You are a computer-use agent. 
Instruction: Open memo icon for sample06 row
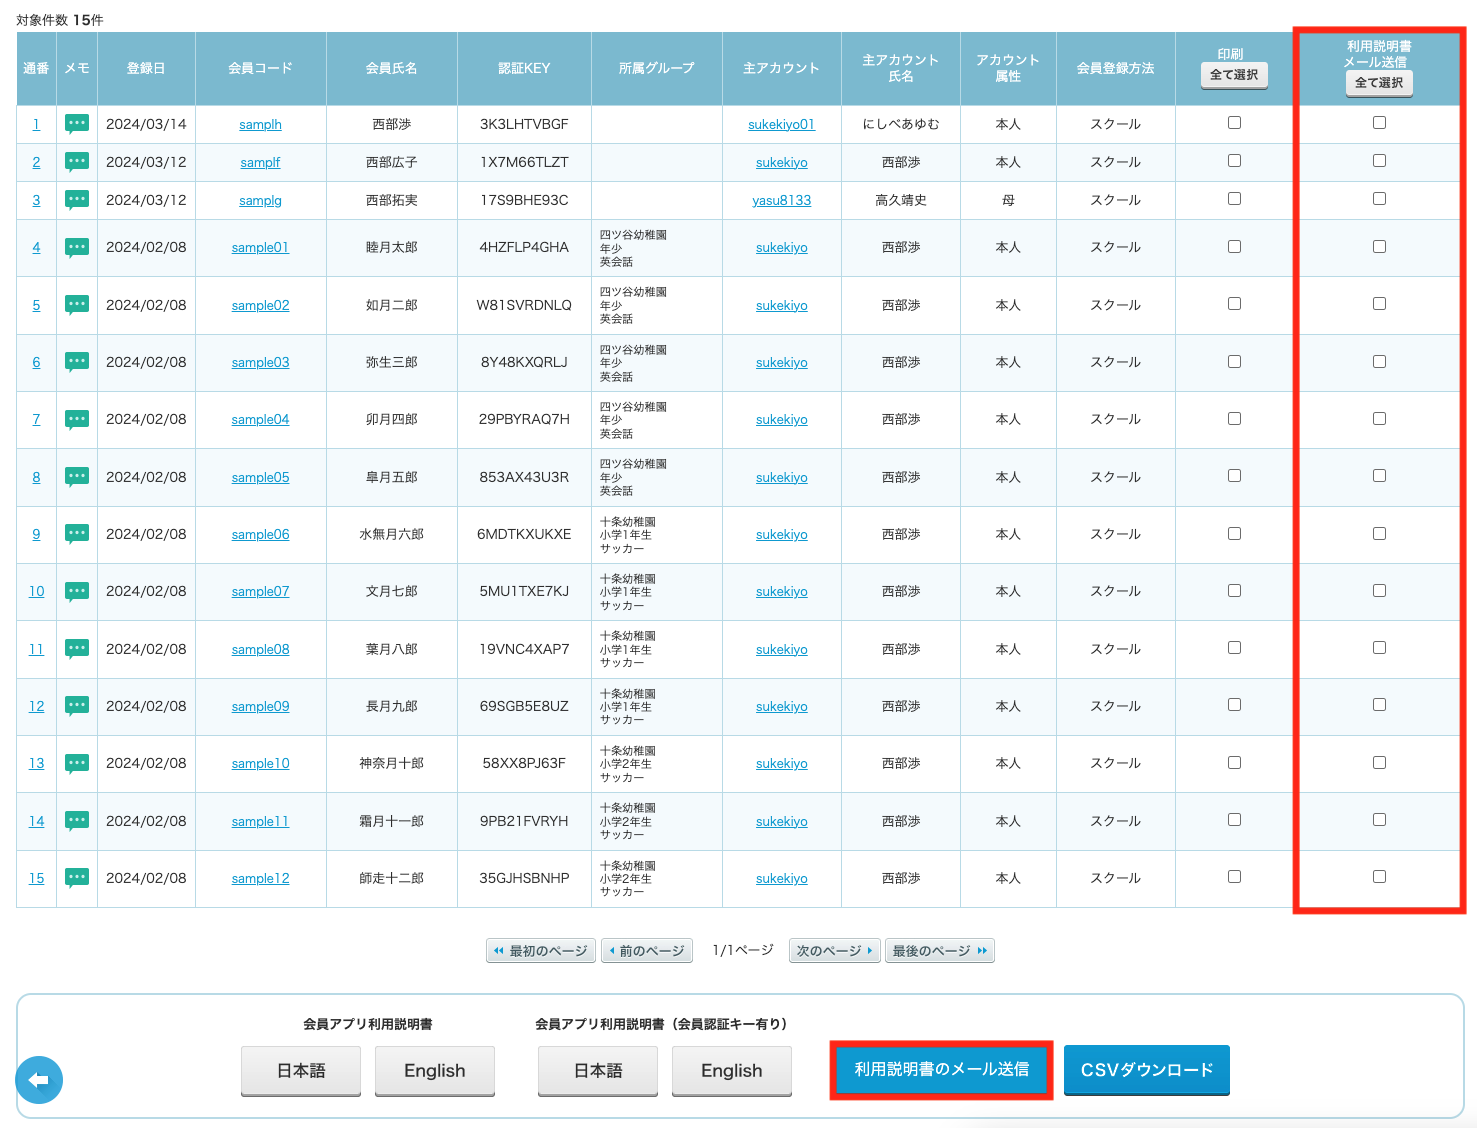click(77, 534)
